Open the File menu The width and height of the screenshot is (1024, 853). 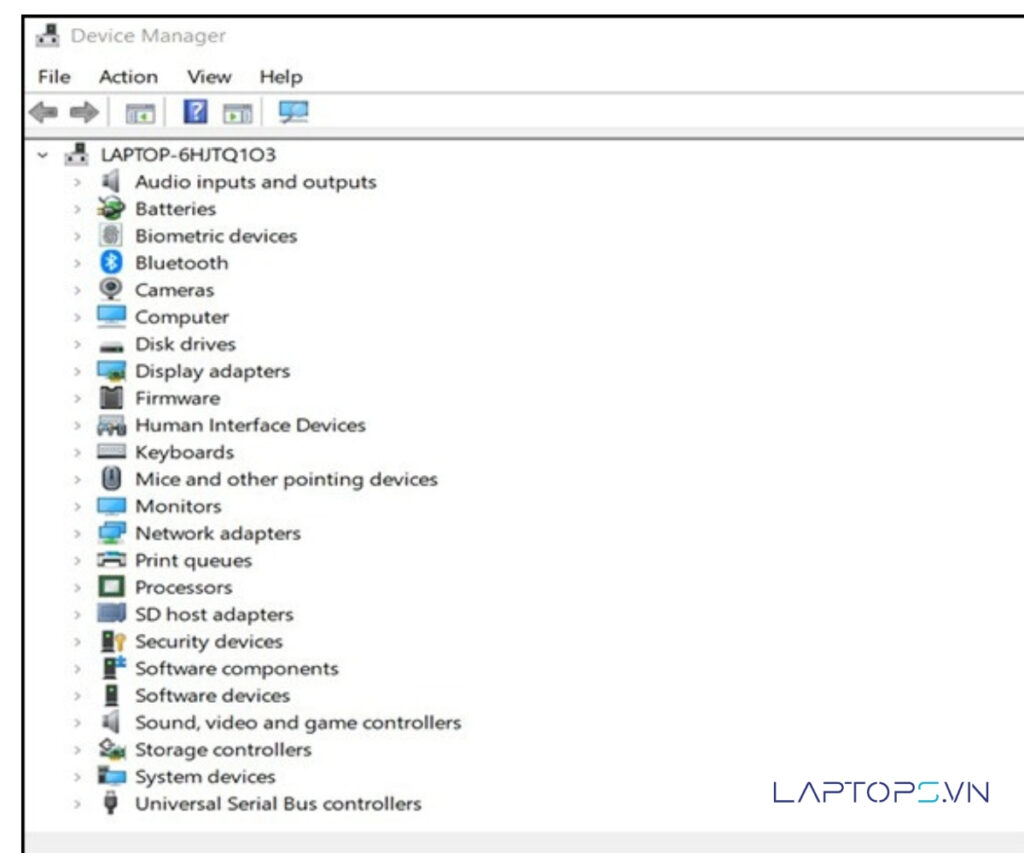53,77
